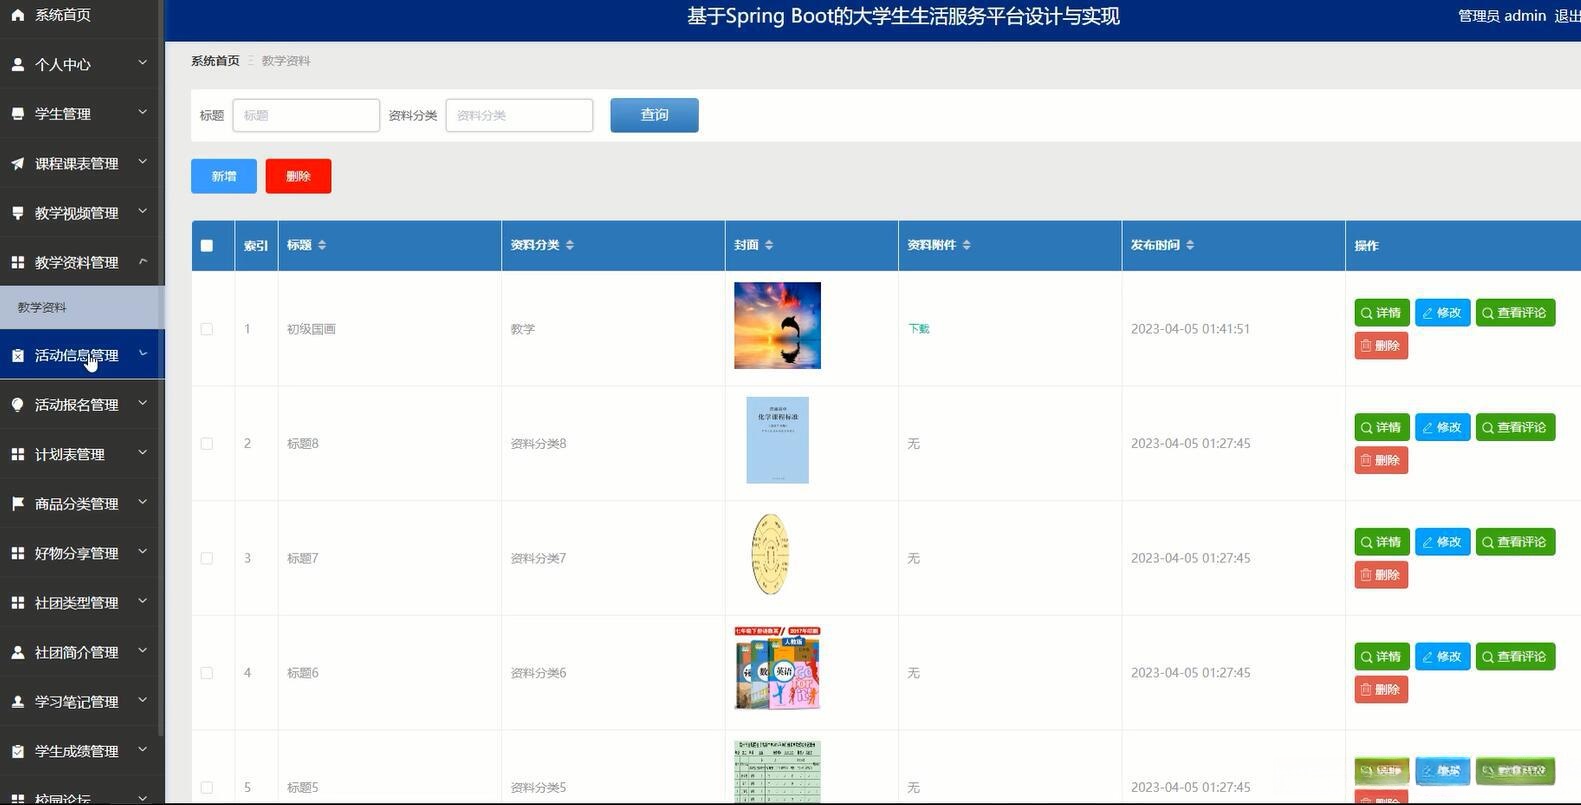Expand 教学视频管理 menu chevron
The width and height of the screenshot is (1581, 805).
tap(142, 211)
